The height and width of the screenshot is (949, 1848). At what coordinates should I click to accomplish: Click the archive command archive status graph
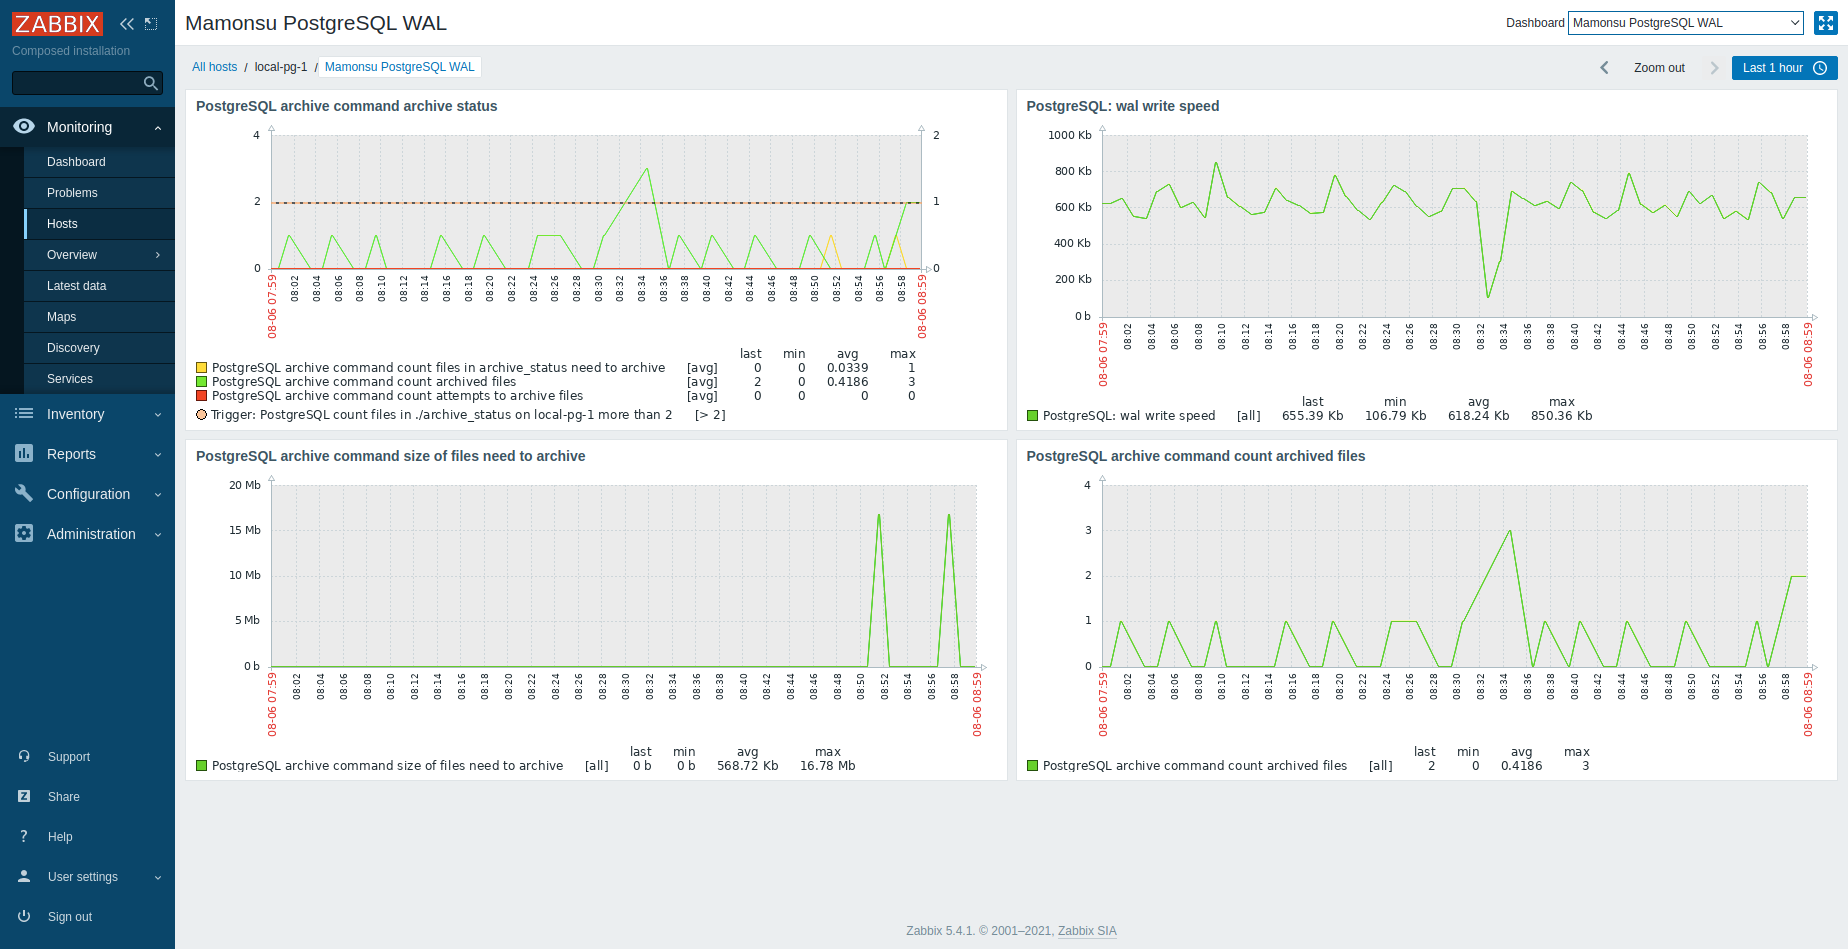click(596, 202)
